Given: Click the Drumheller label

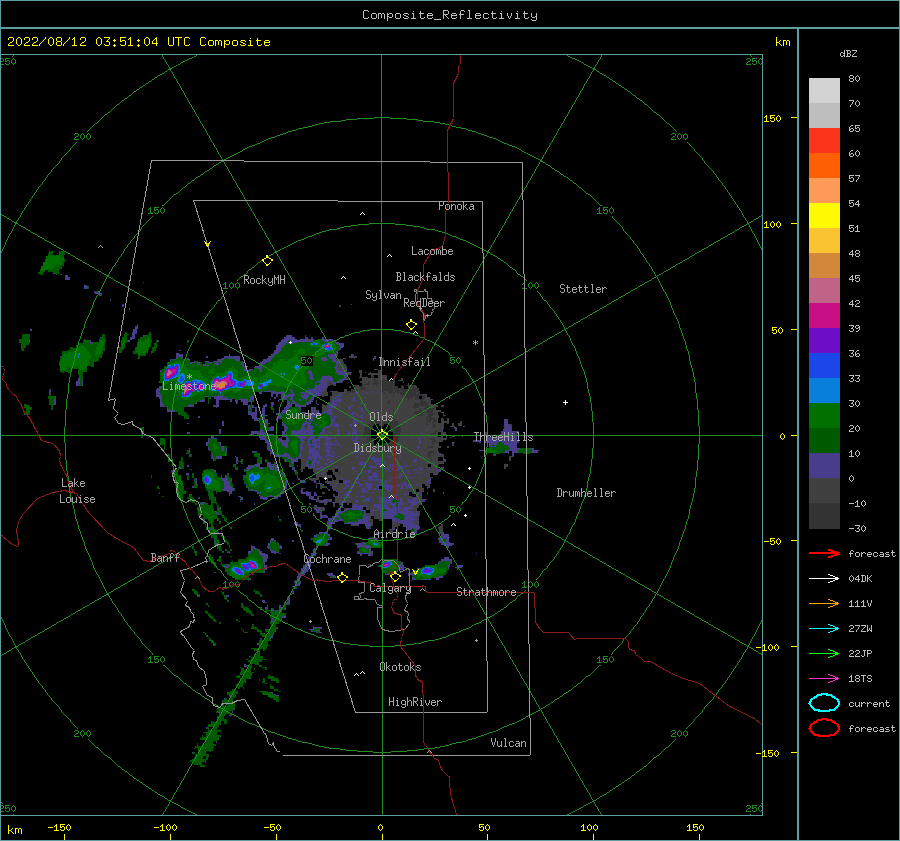Looking at the screenshot, I should click(586, 493).
